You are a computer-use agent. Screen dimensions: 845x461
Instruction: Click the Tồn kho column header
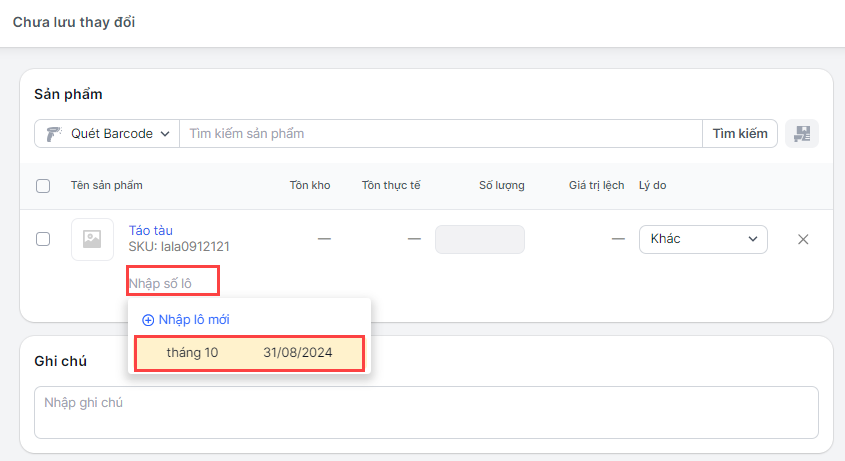tap(310, 185)
